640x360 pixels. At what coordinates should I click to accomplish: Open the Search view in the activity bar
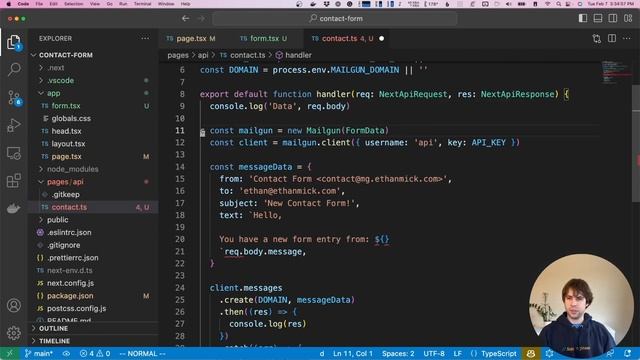click(14, 69)
